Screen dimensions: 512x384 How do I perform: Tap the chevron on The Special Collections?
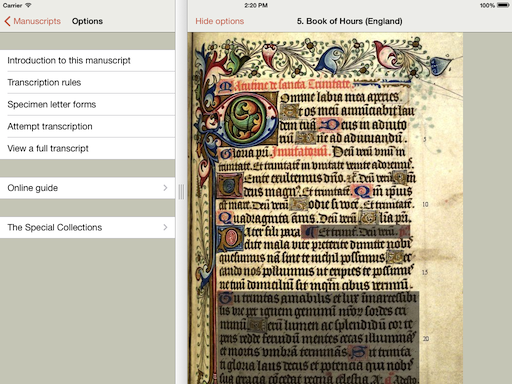(x=165, y=227)
